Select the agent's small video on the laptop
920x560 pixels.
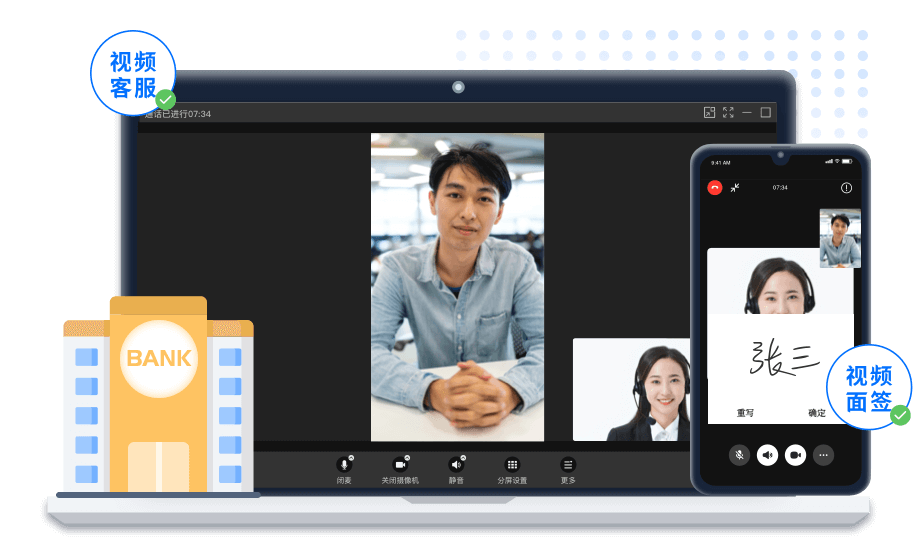coord(631,389)
